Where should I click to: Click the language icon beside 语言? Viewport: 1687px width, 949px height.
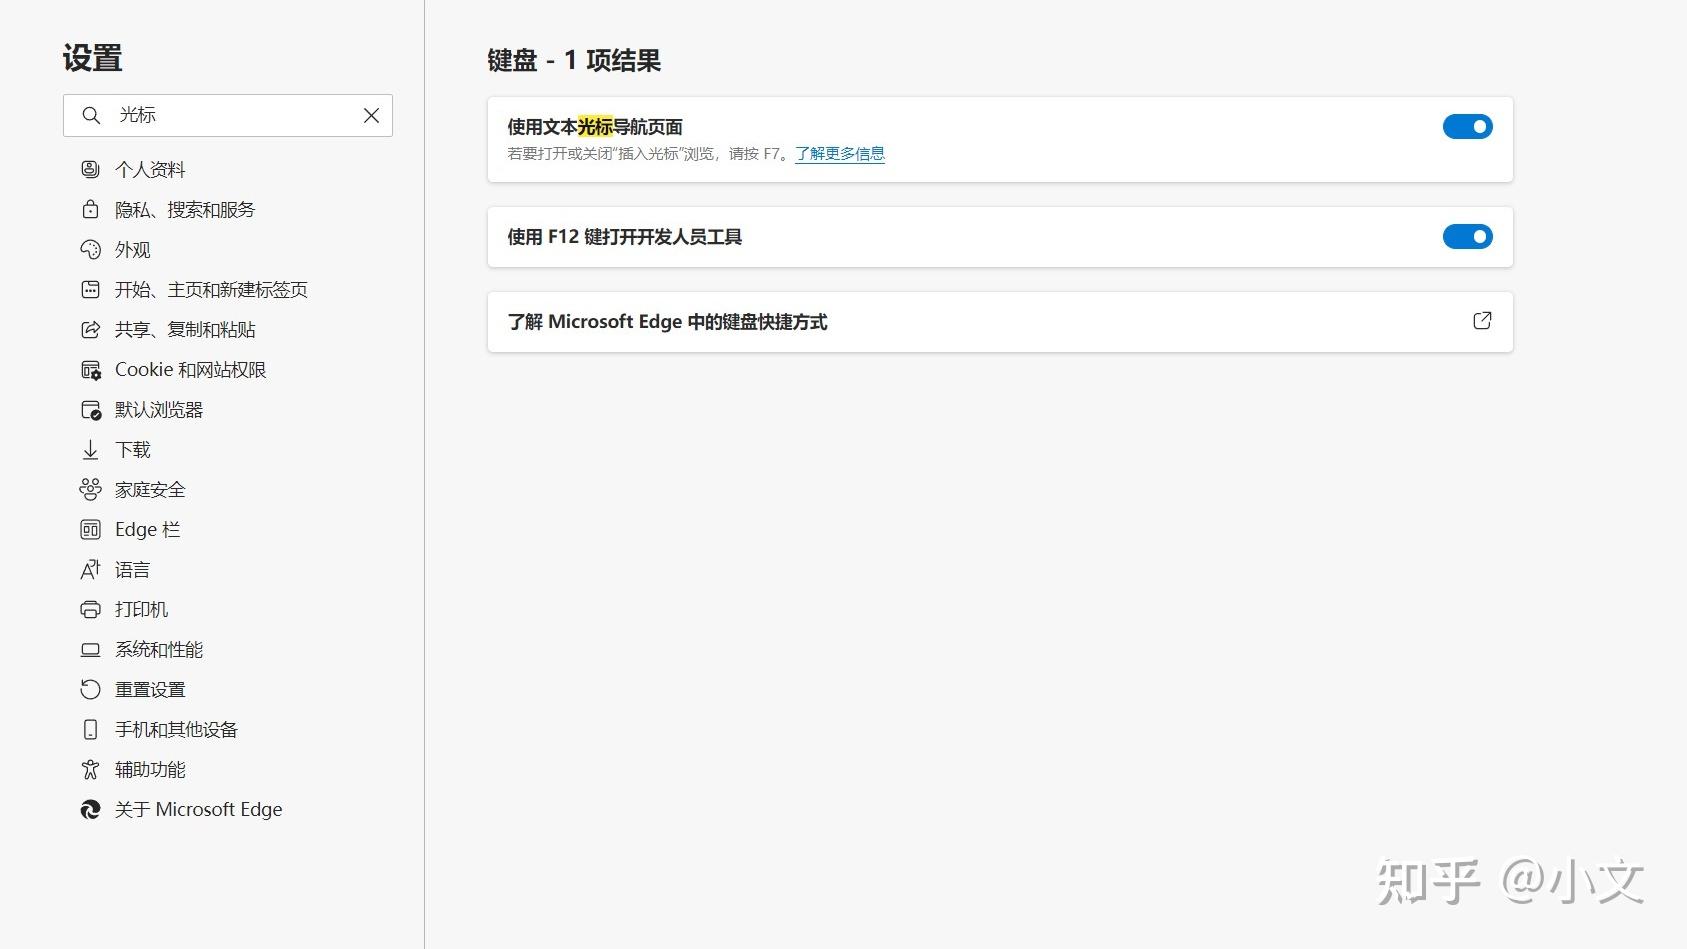[x=90, y=569]
